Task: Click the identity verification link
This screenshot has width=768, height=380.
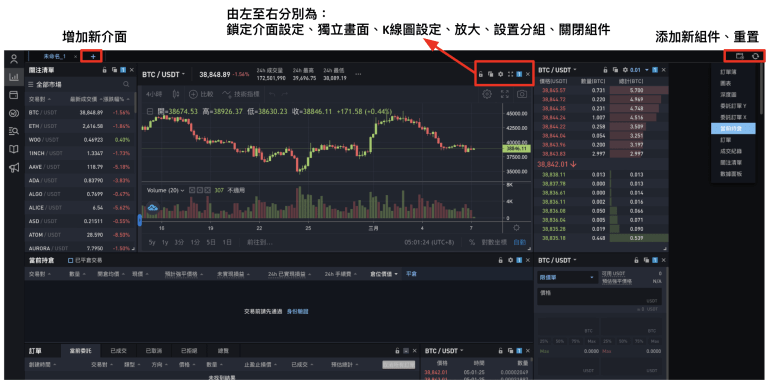Action: click(297, 311)
